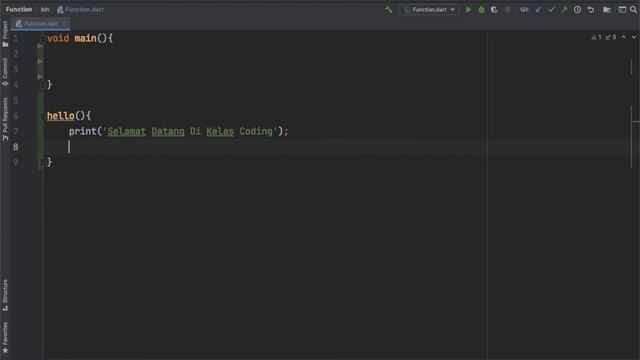Click the Stop square button
The image size is (640, 360).
pos(507,9)
